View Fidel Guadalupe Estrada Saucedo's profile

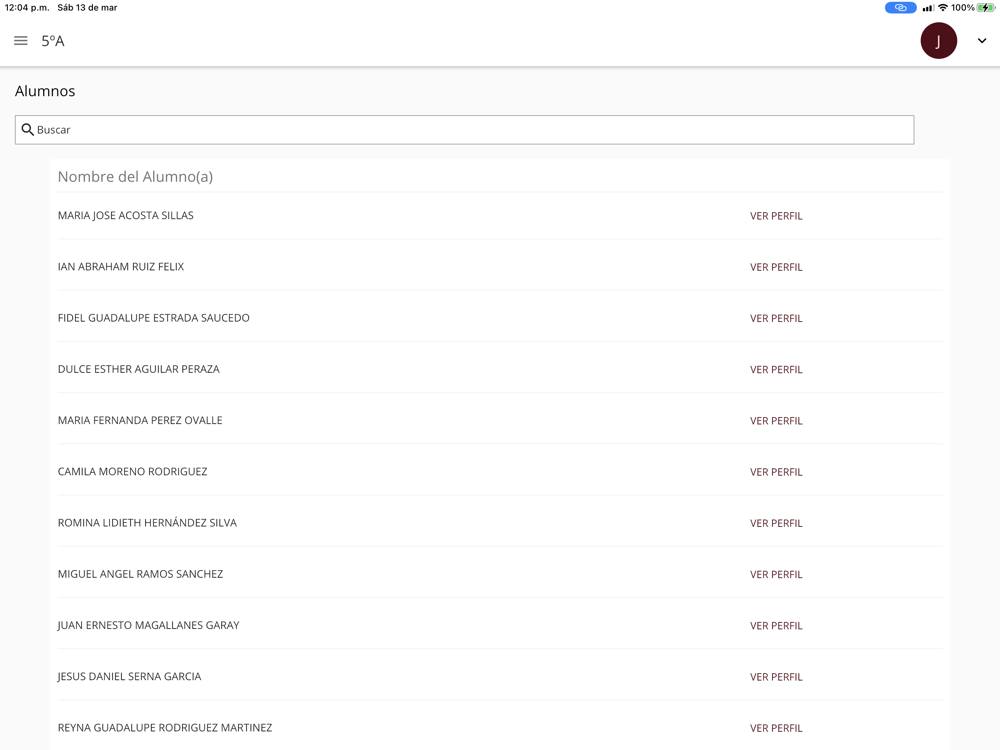coord(776,318)
